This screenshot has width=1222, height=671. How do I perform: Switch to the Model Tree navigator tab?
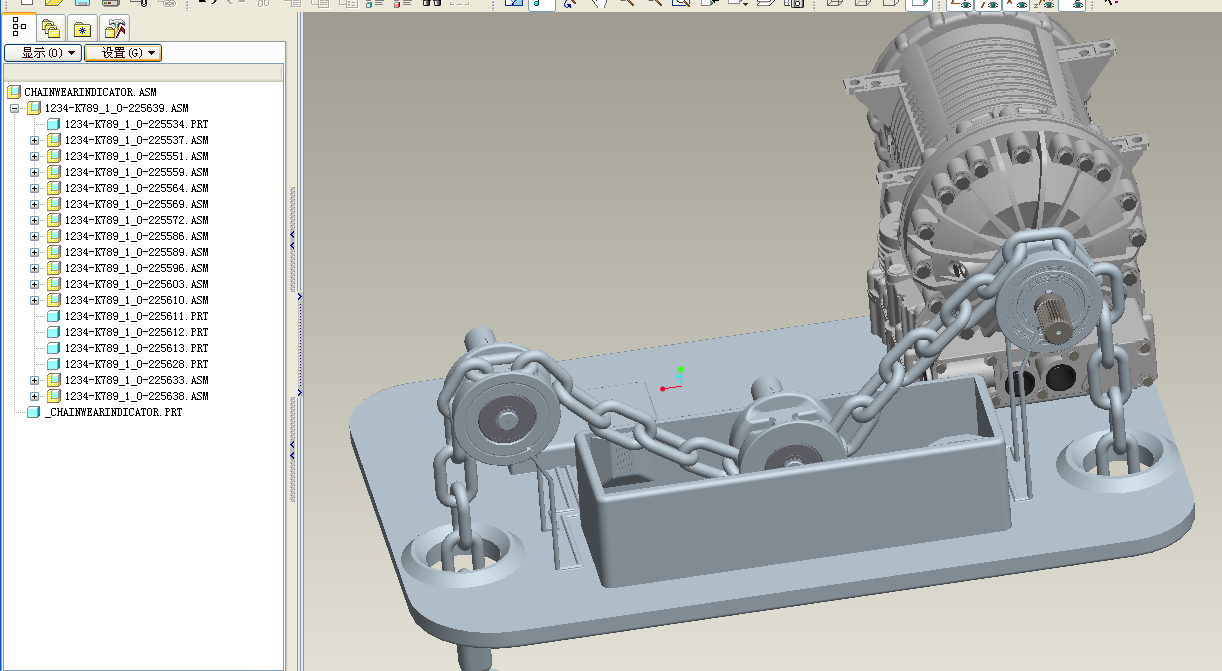pyautogui.click(x=18, y=27)
